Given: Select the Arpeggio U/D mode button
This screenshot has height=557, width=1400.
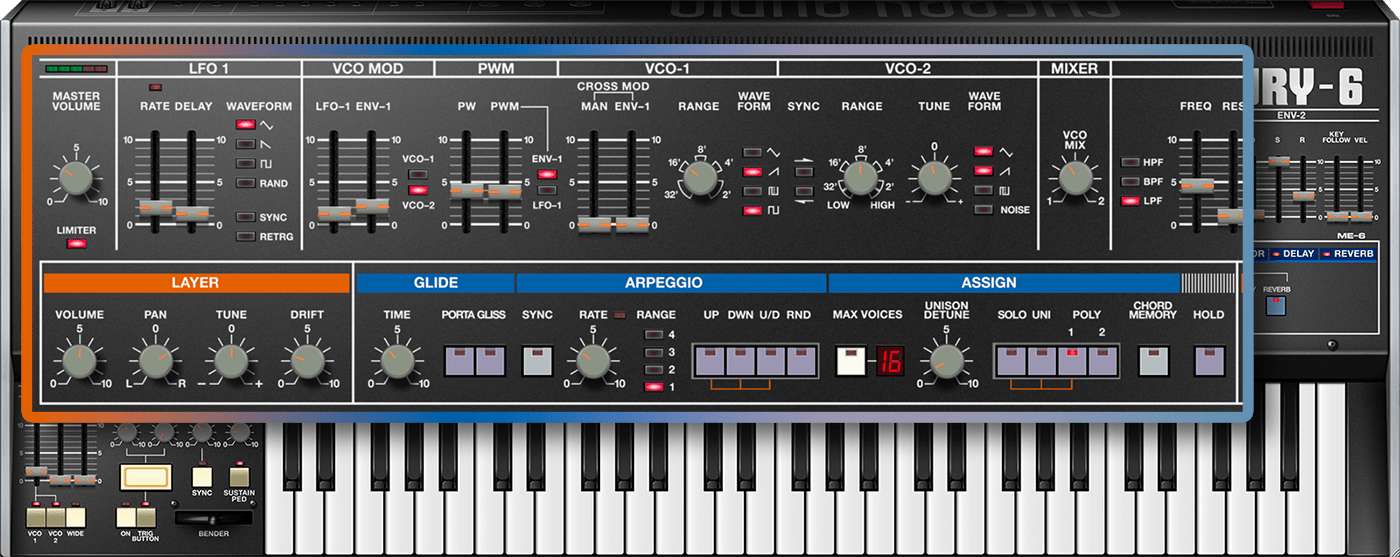Looking at the screenshot, I should 771,360.
